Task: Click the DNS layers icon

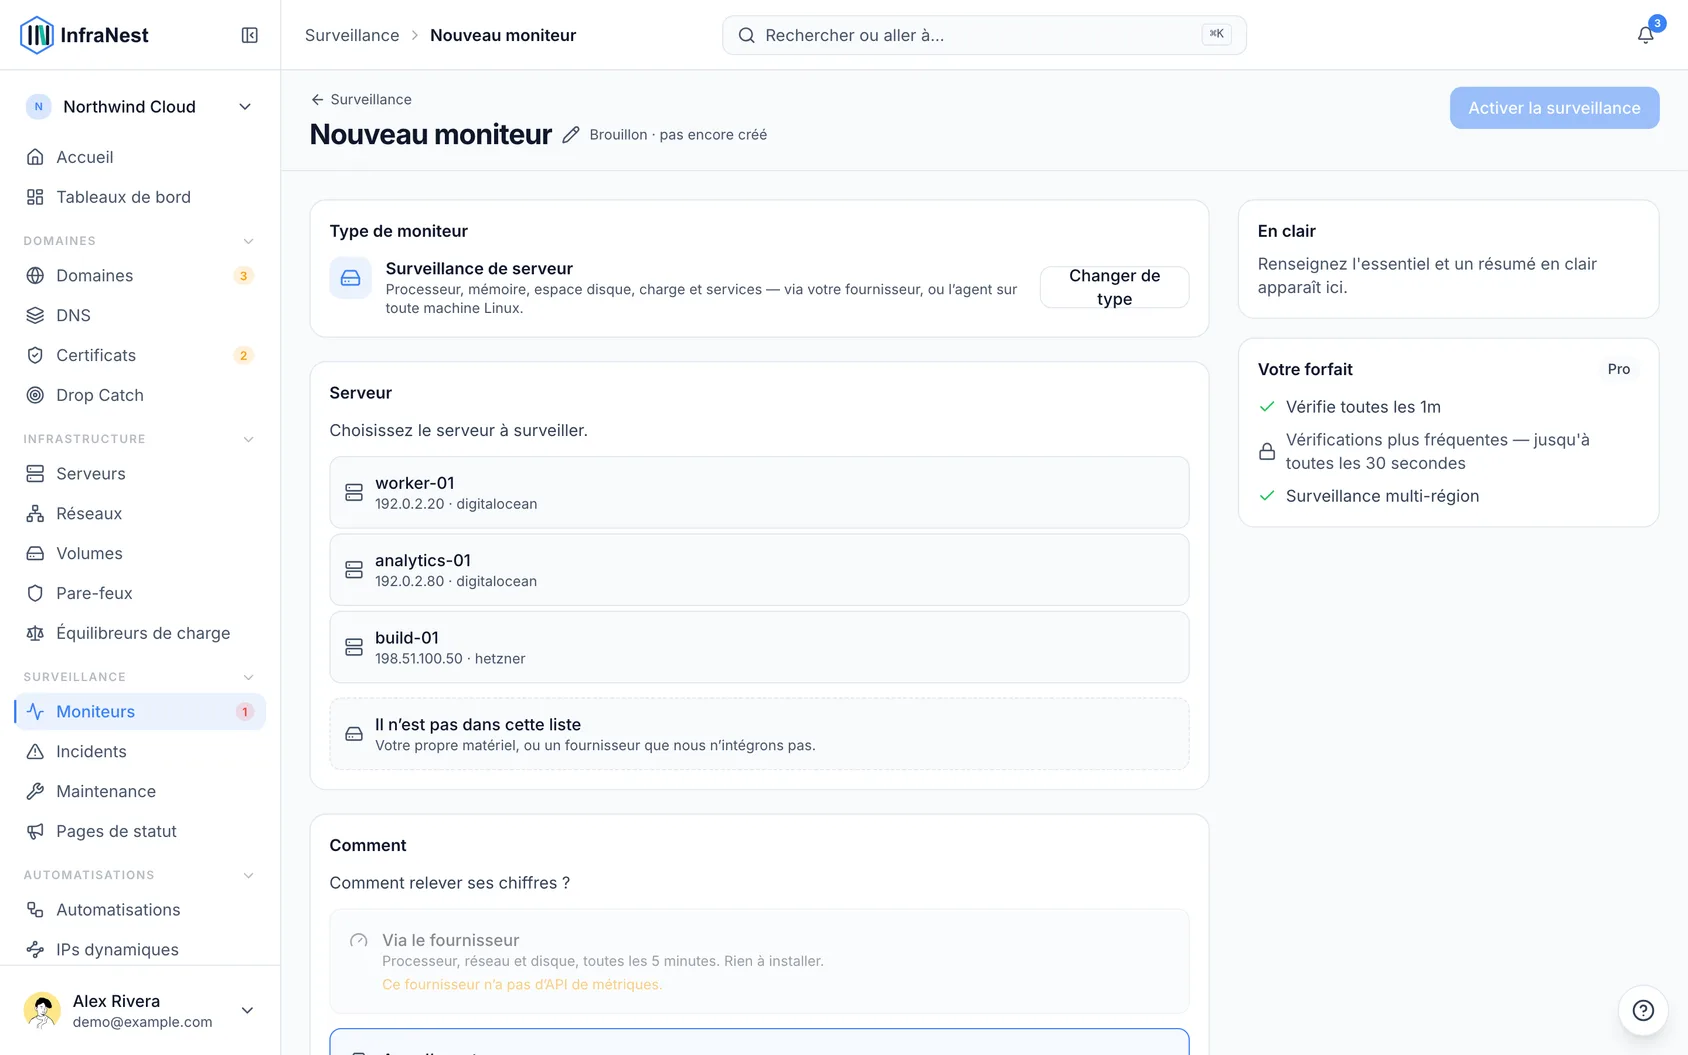Action: tap(35, 315)
